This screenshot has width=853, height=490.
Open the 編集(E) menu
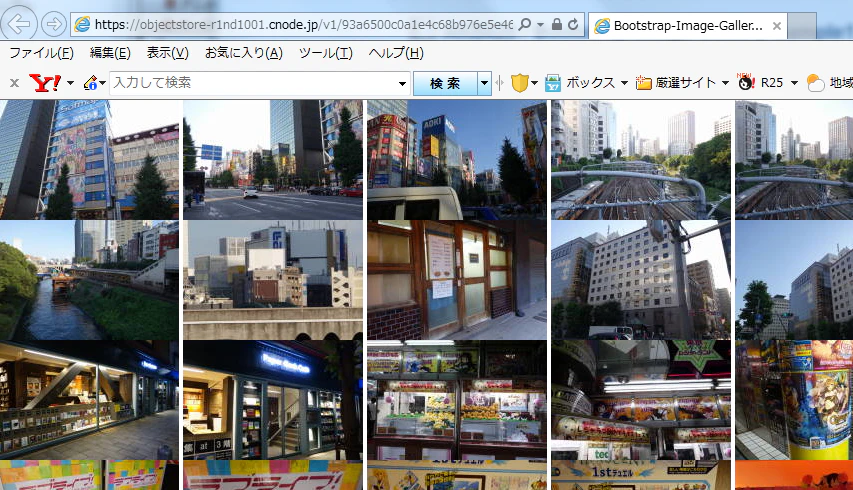pyautogui.click(x=110, y=53)
